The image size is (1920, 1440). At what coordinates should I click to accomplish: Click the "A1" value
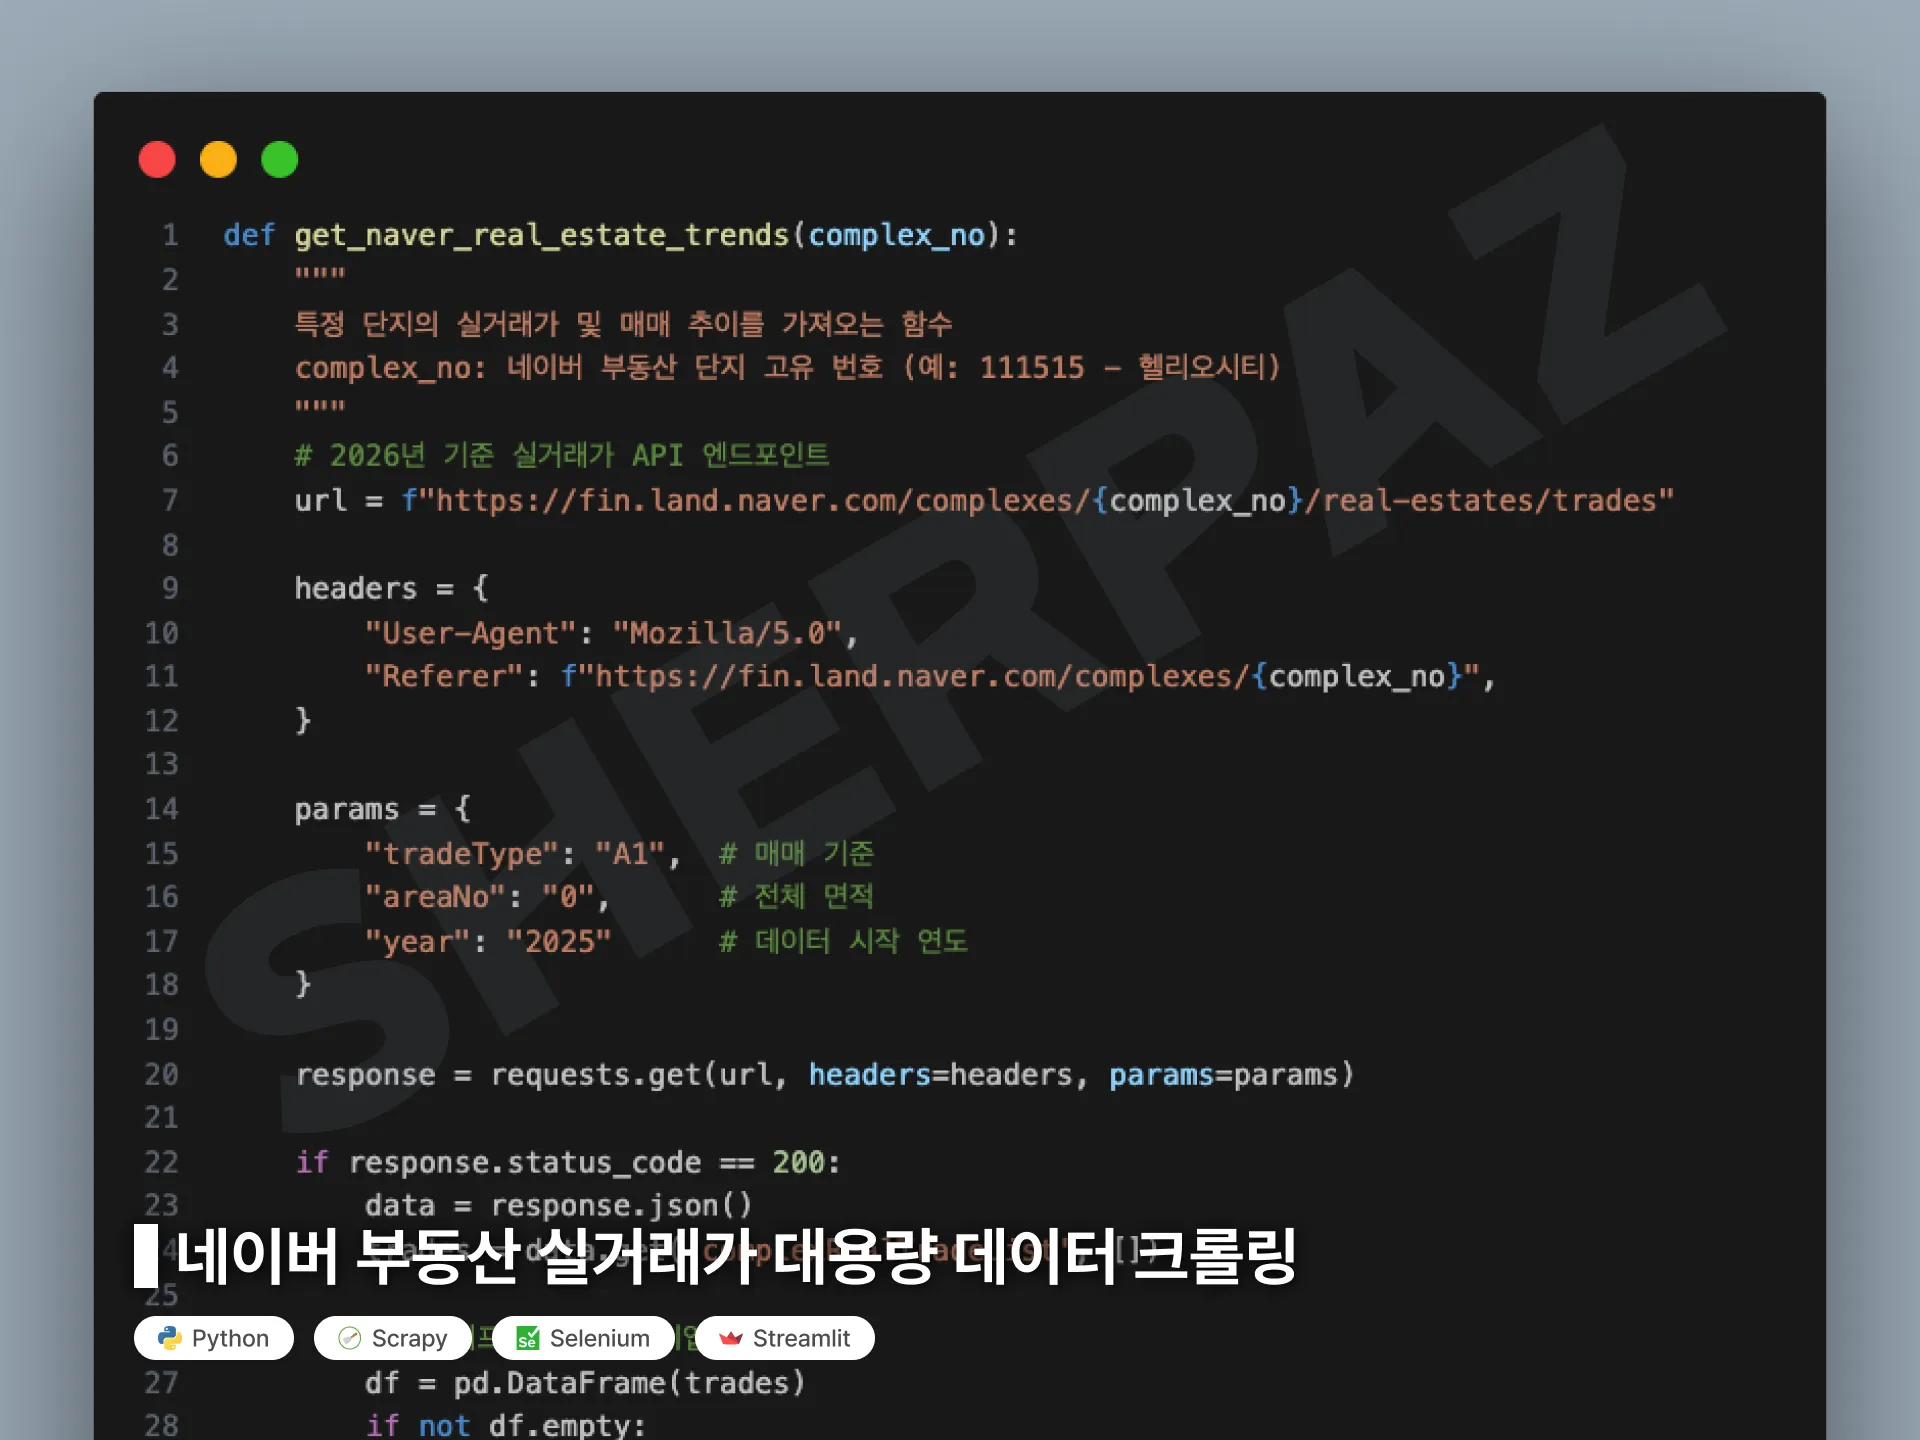630,854
